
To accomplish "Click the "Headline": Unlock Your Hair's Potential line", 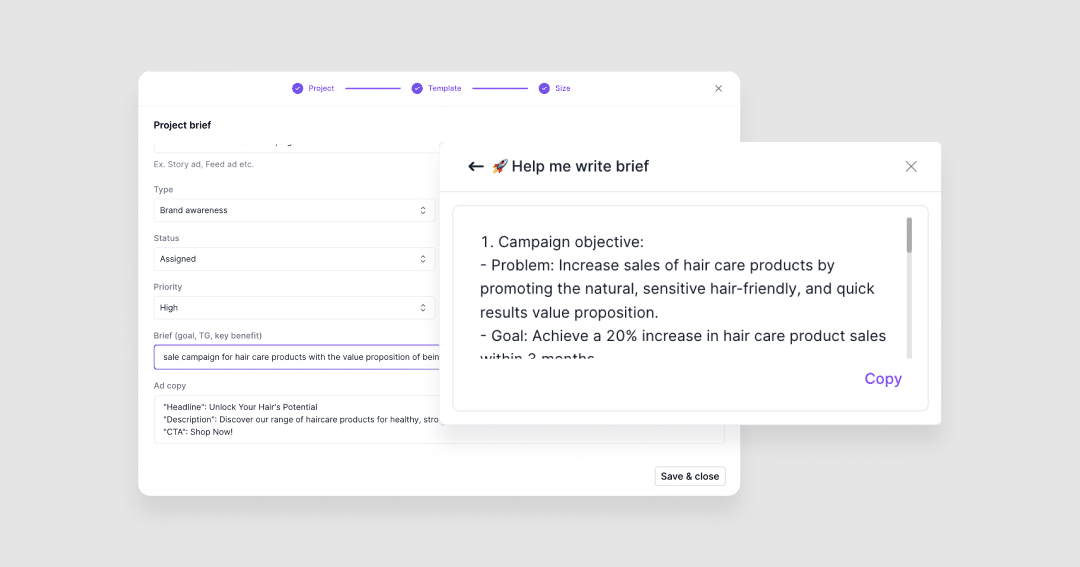I will pyautogui.click(x=240, y=407).
